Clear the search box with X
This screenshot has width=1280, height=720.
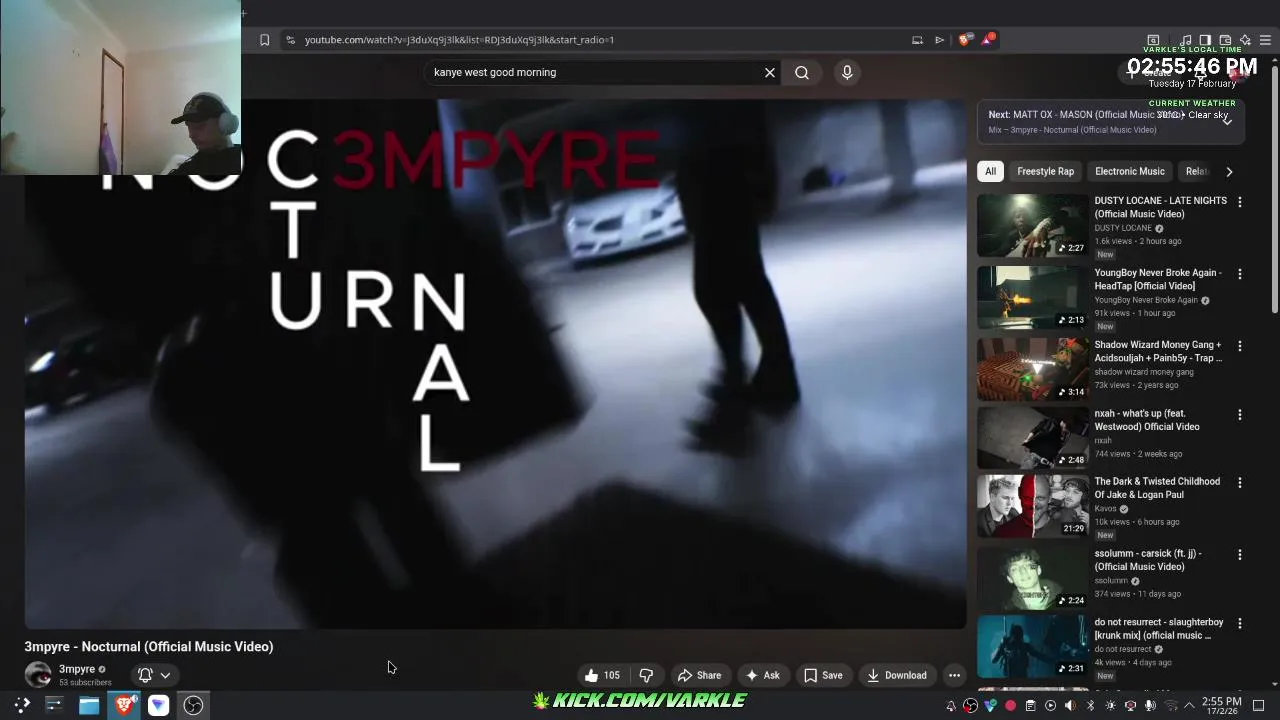coord(770,72)
